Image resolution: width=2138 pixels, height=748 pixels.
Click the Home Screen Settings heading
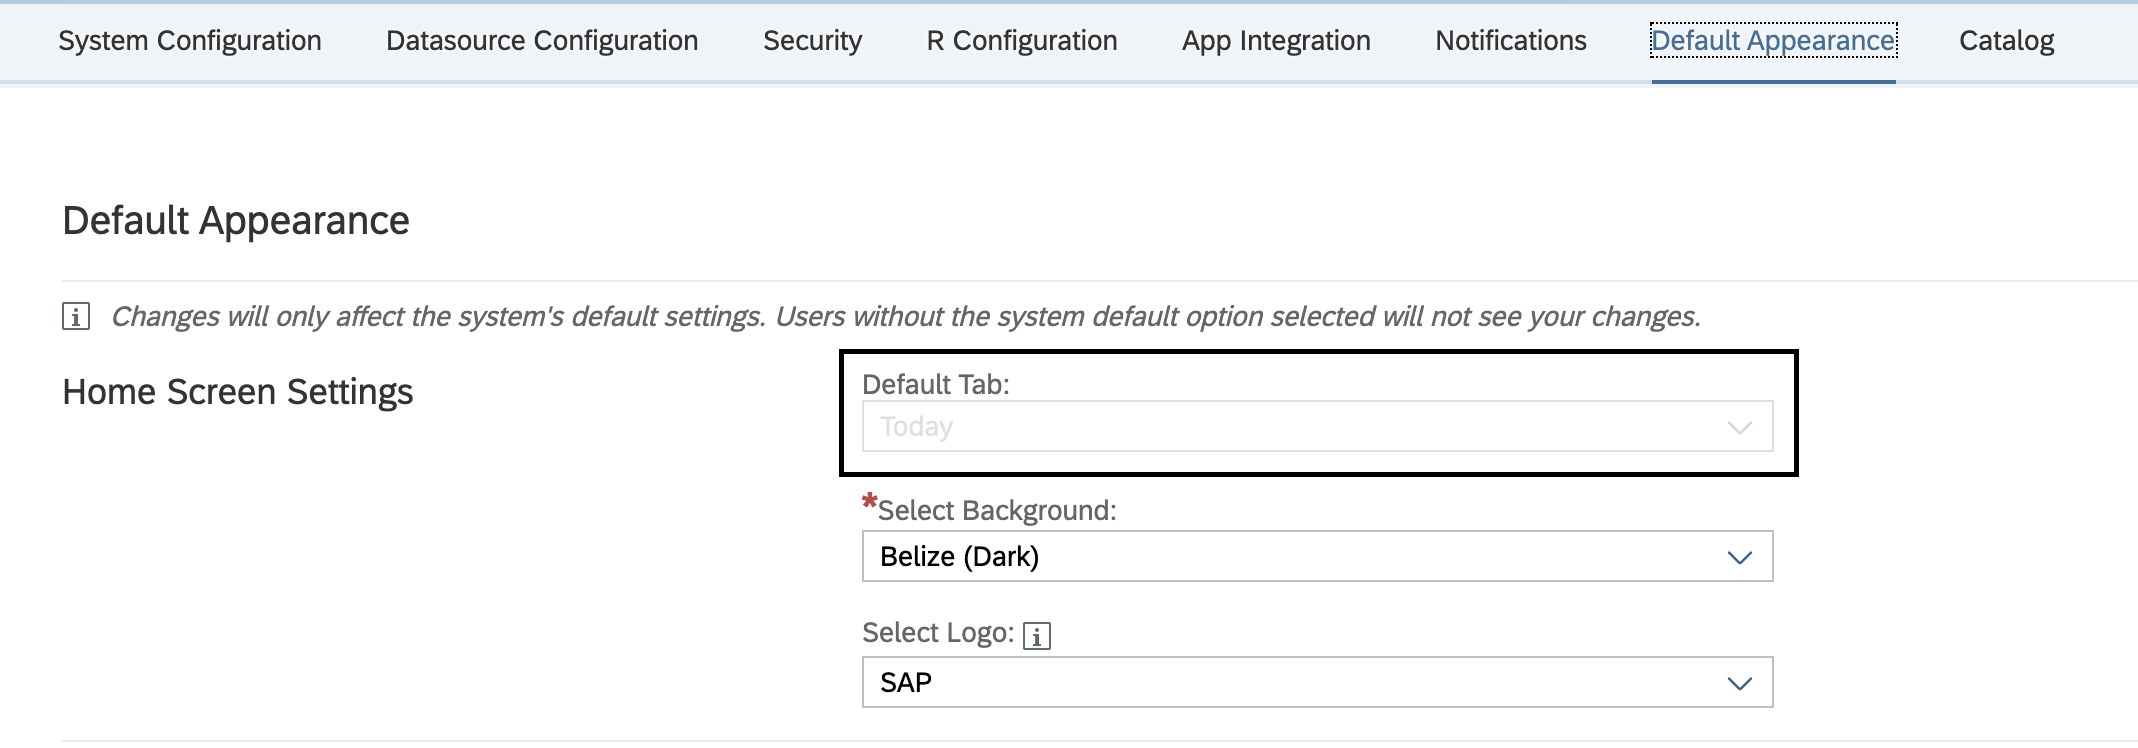point(238,392)
